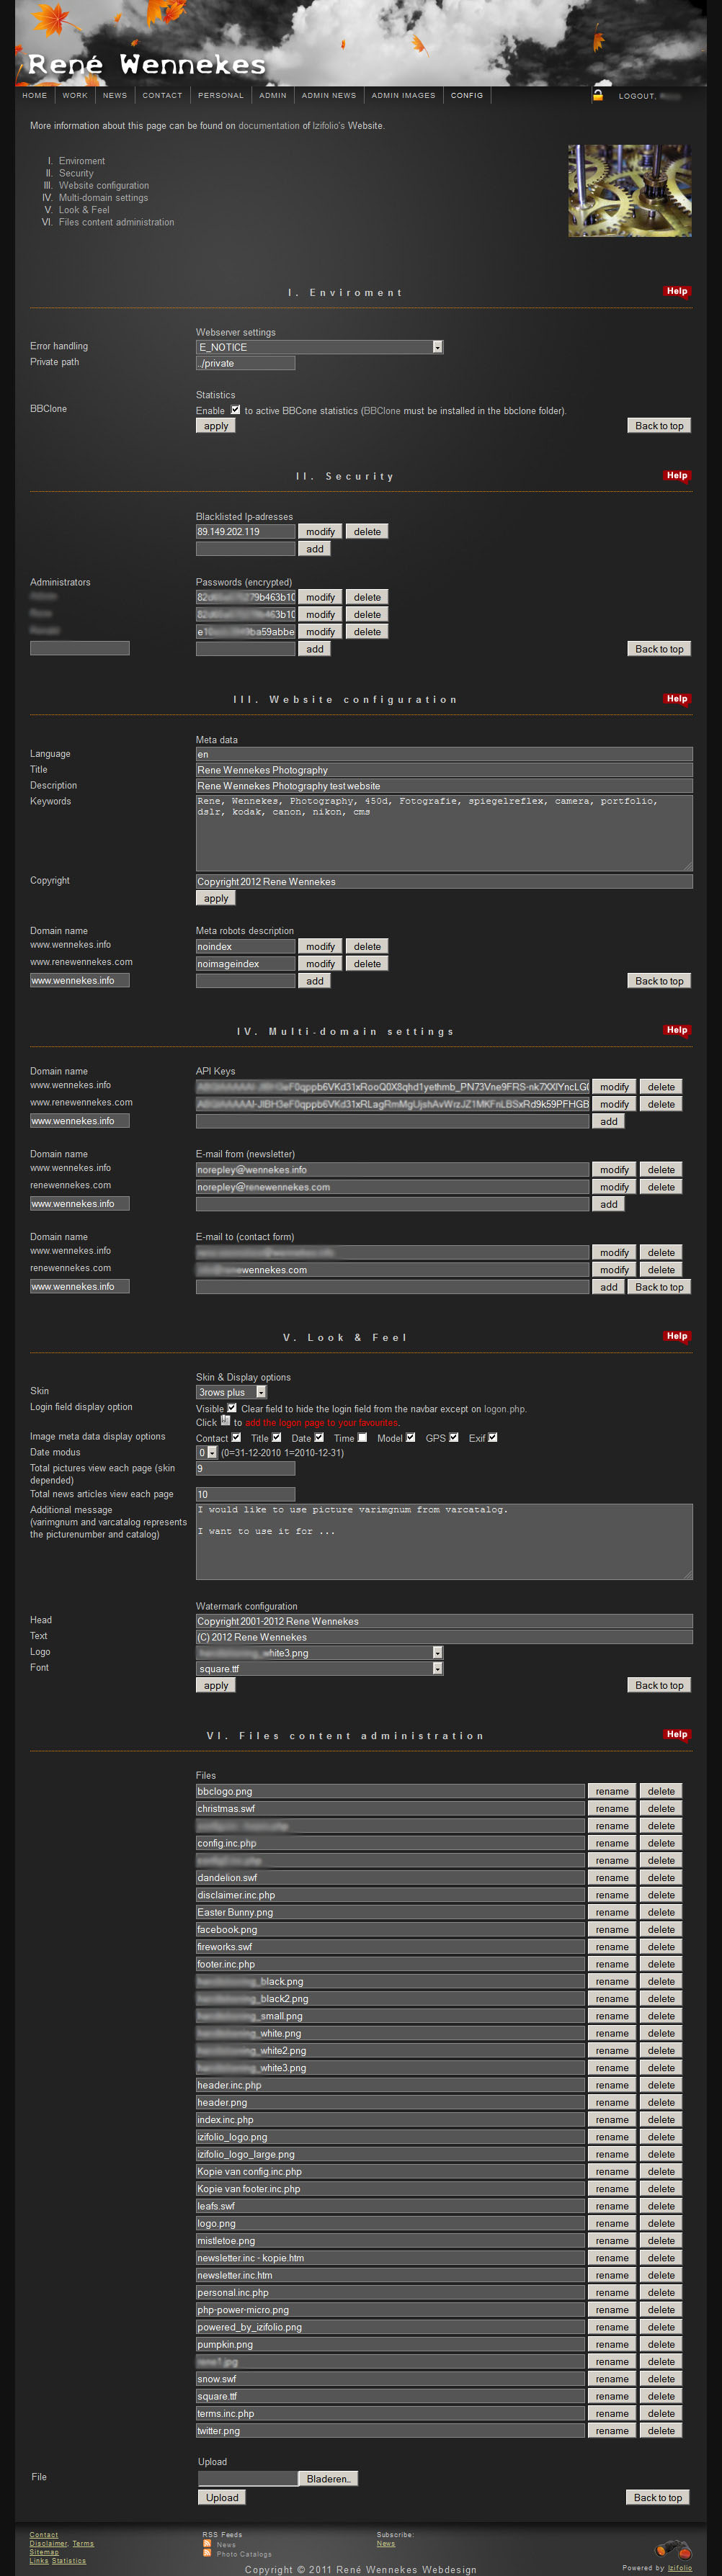Open the documentation link
722x2576 pixels.
[x=269, y=126]
